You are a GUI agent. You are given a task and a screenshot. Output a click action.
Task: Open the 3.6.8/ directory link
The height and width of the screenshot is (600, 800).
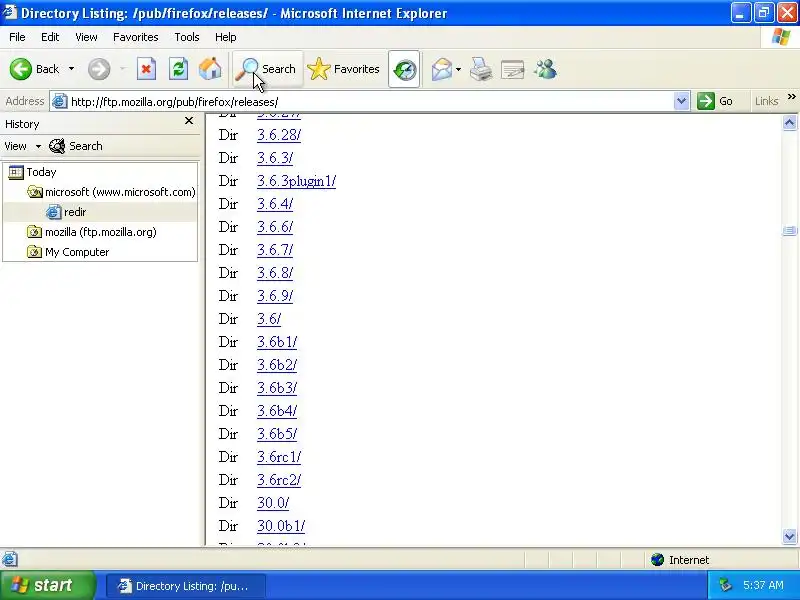click(275, 273)
